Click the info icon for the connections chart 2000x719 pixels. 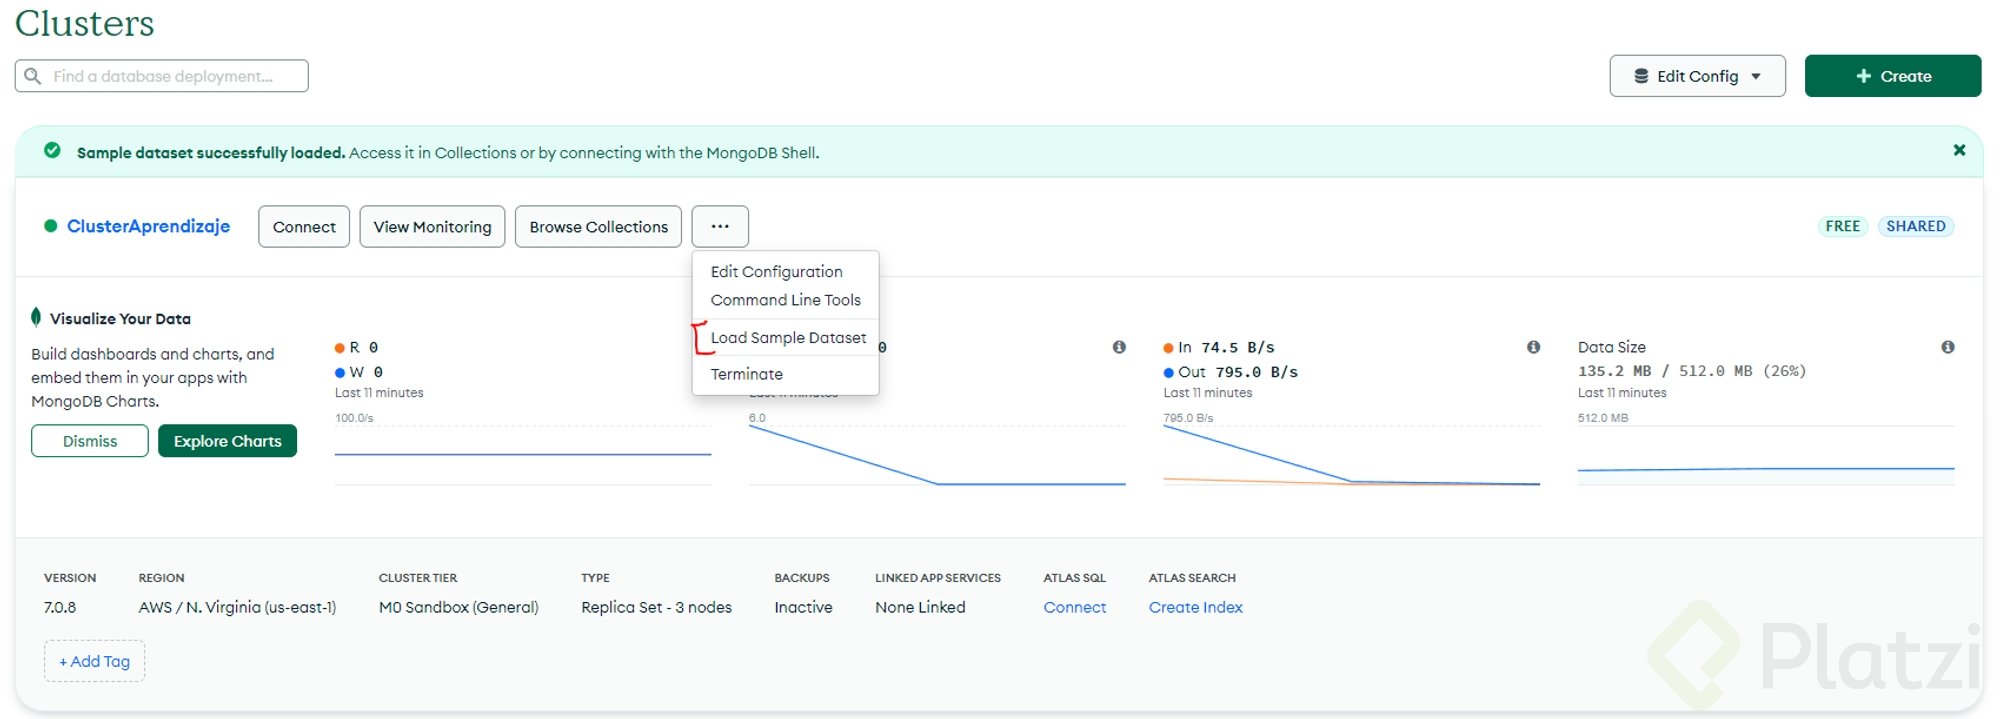1119,347
